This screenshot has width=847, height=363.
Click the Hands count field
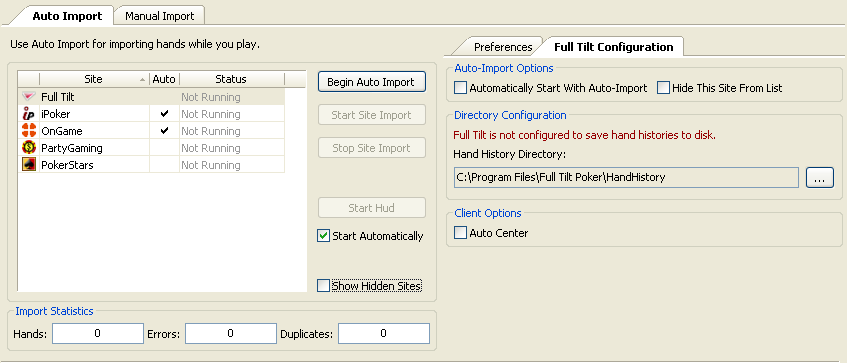[98, 333]
